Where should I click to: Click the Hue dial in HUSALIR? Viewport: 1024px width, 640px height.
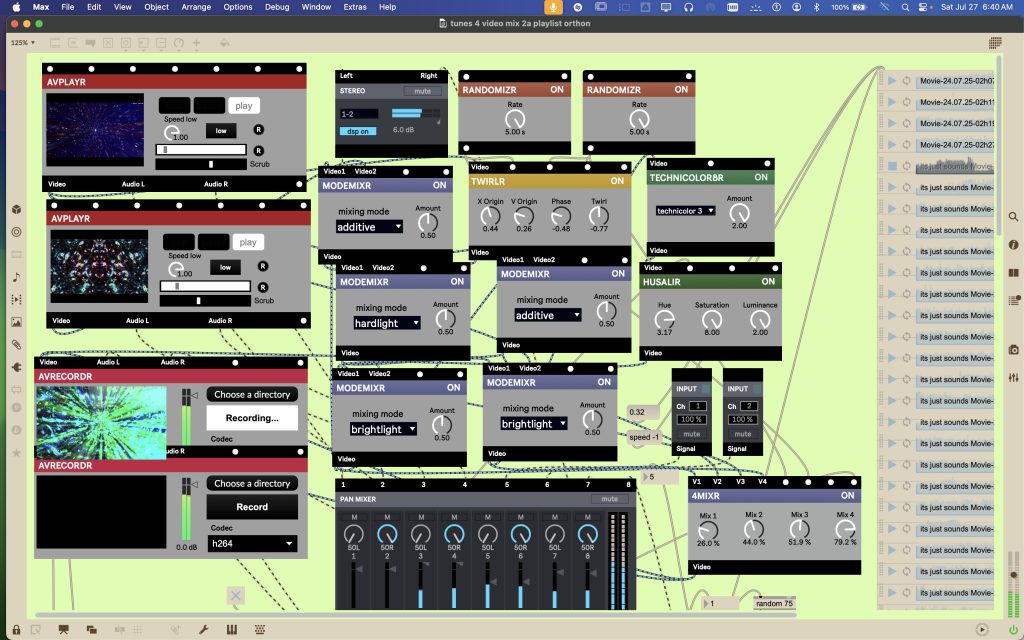coord(664,319)
